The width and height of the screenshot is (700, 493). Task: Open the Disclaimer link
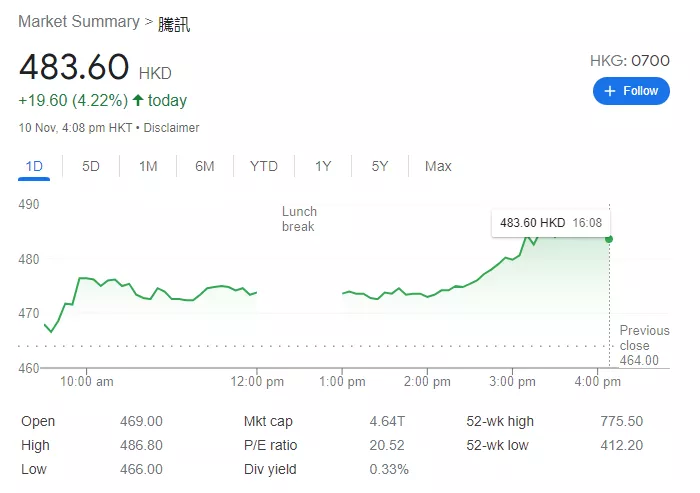click(171, 128)
